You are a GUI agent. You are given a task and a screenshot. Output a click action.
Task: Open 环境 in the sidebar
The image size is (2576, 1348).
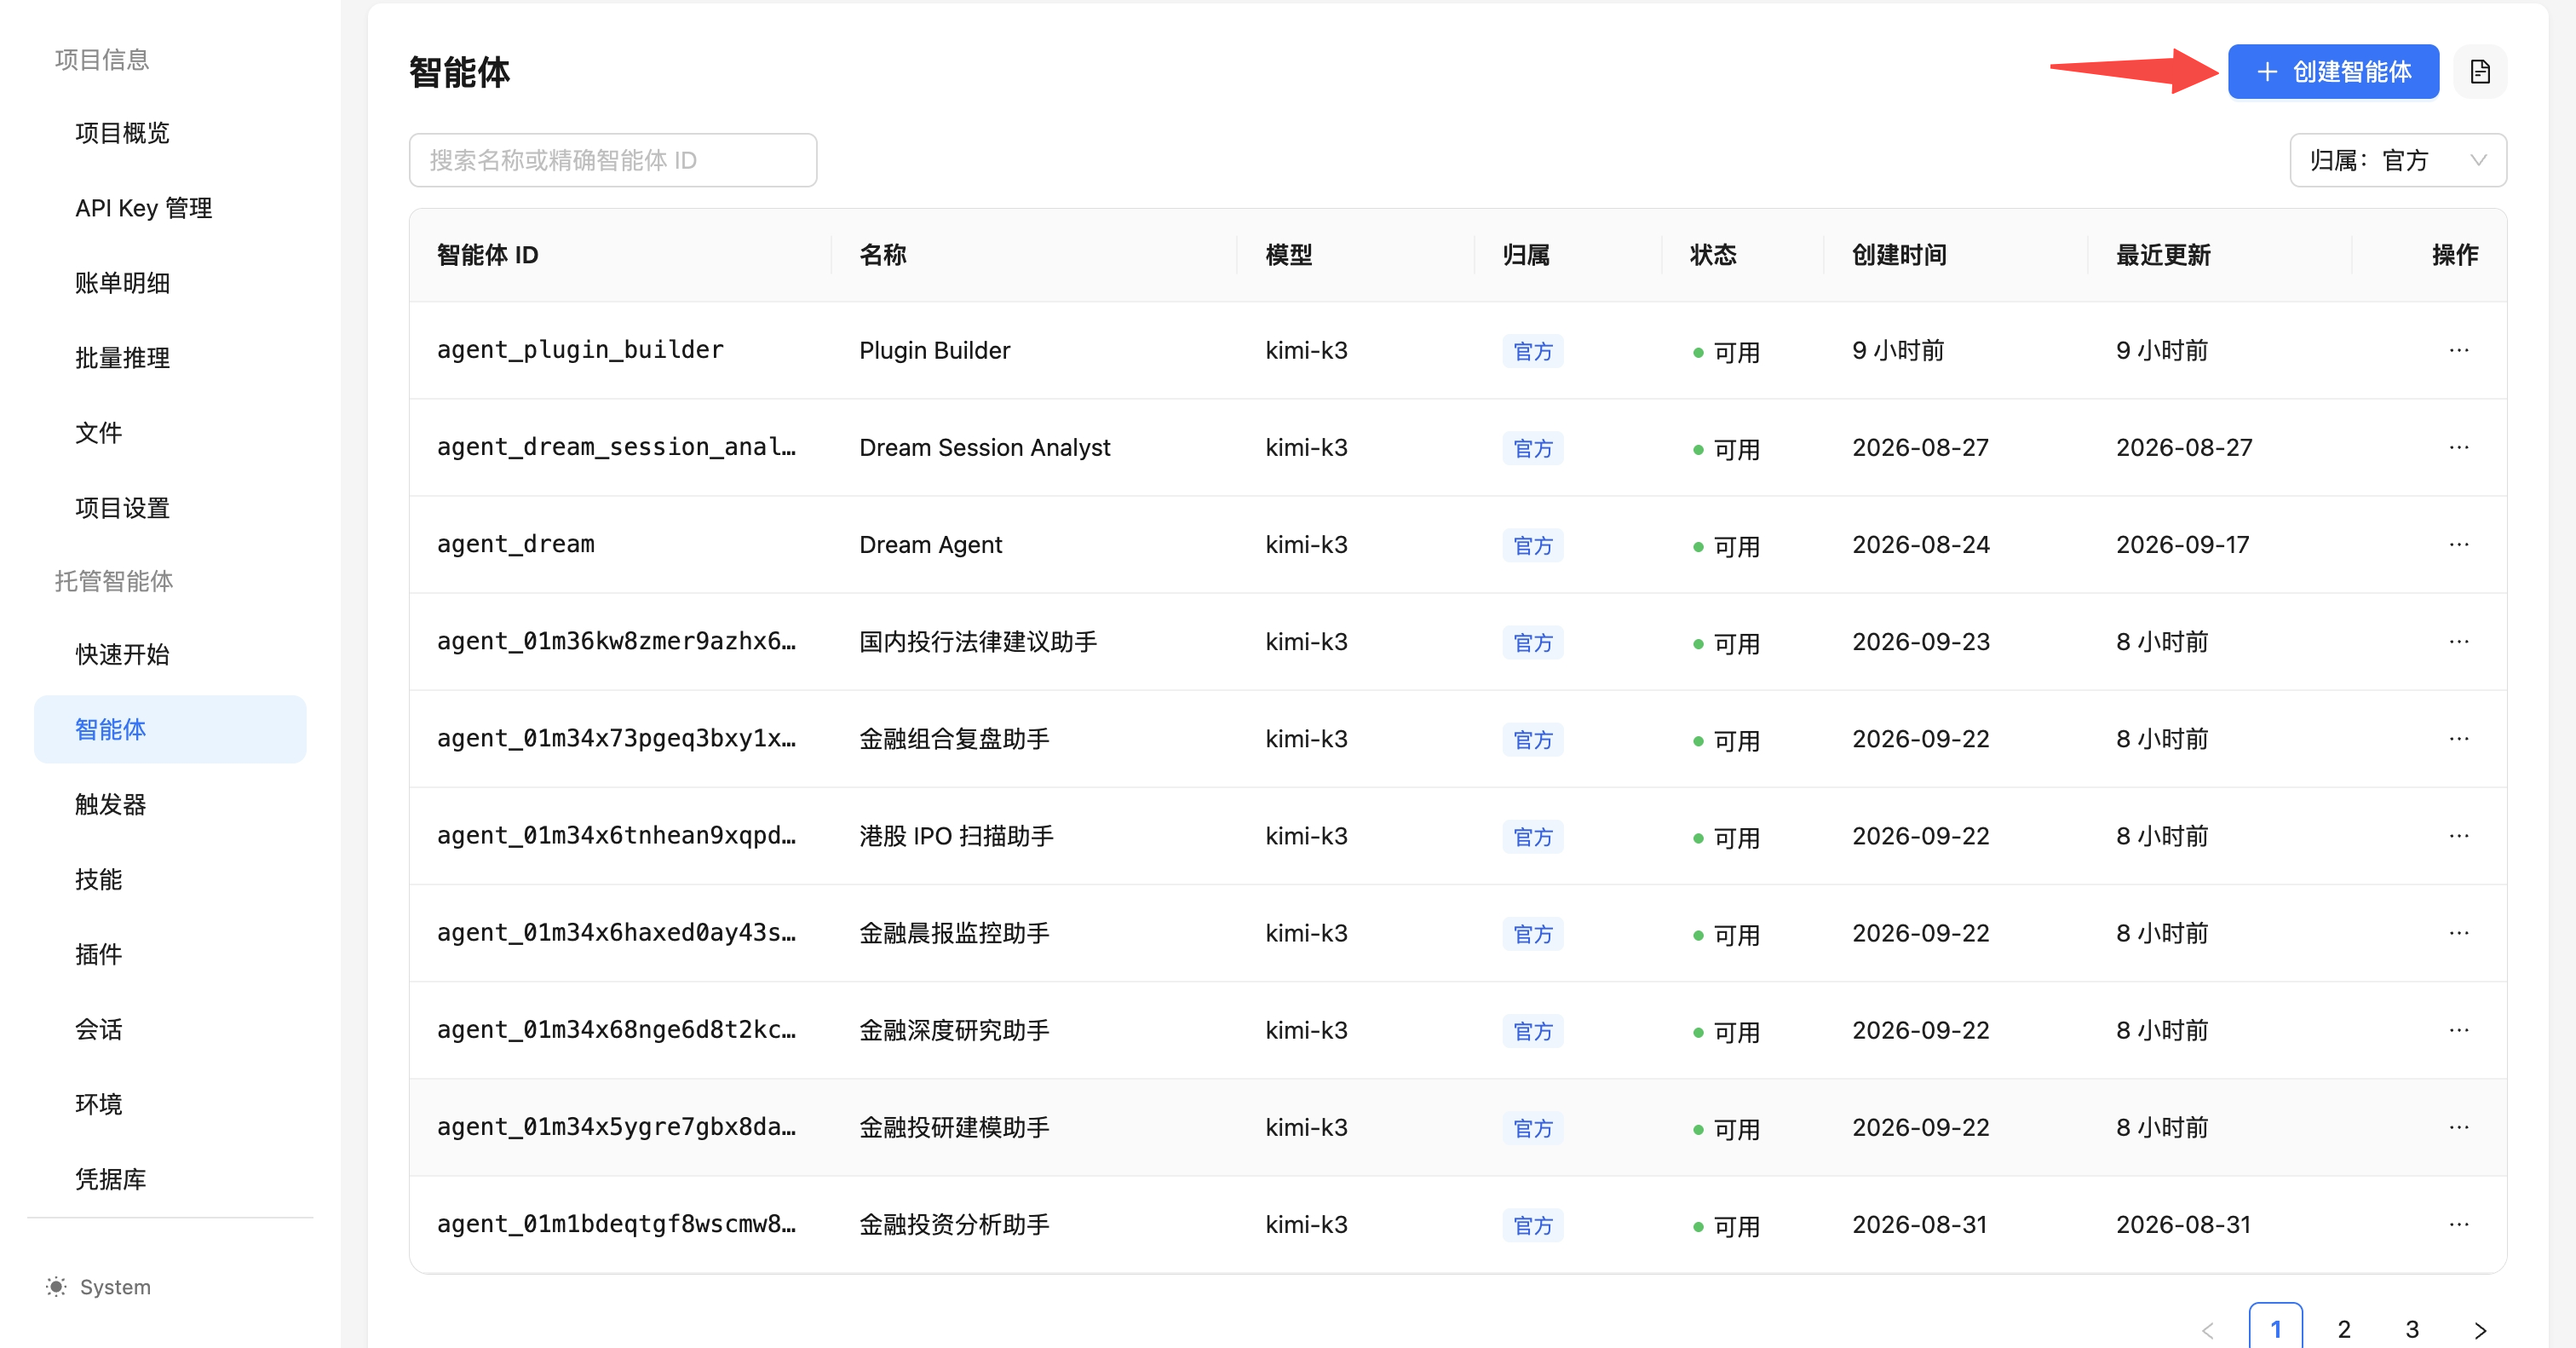98,1105
